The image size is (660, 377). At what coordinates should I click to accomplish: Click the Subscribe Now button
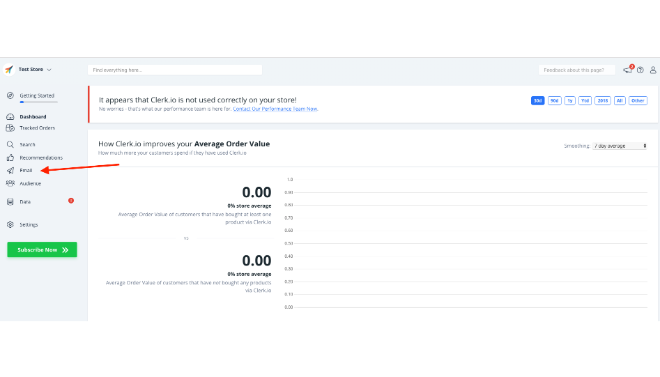pyautogui.click(x=42, y=250)
